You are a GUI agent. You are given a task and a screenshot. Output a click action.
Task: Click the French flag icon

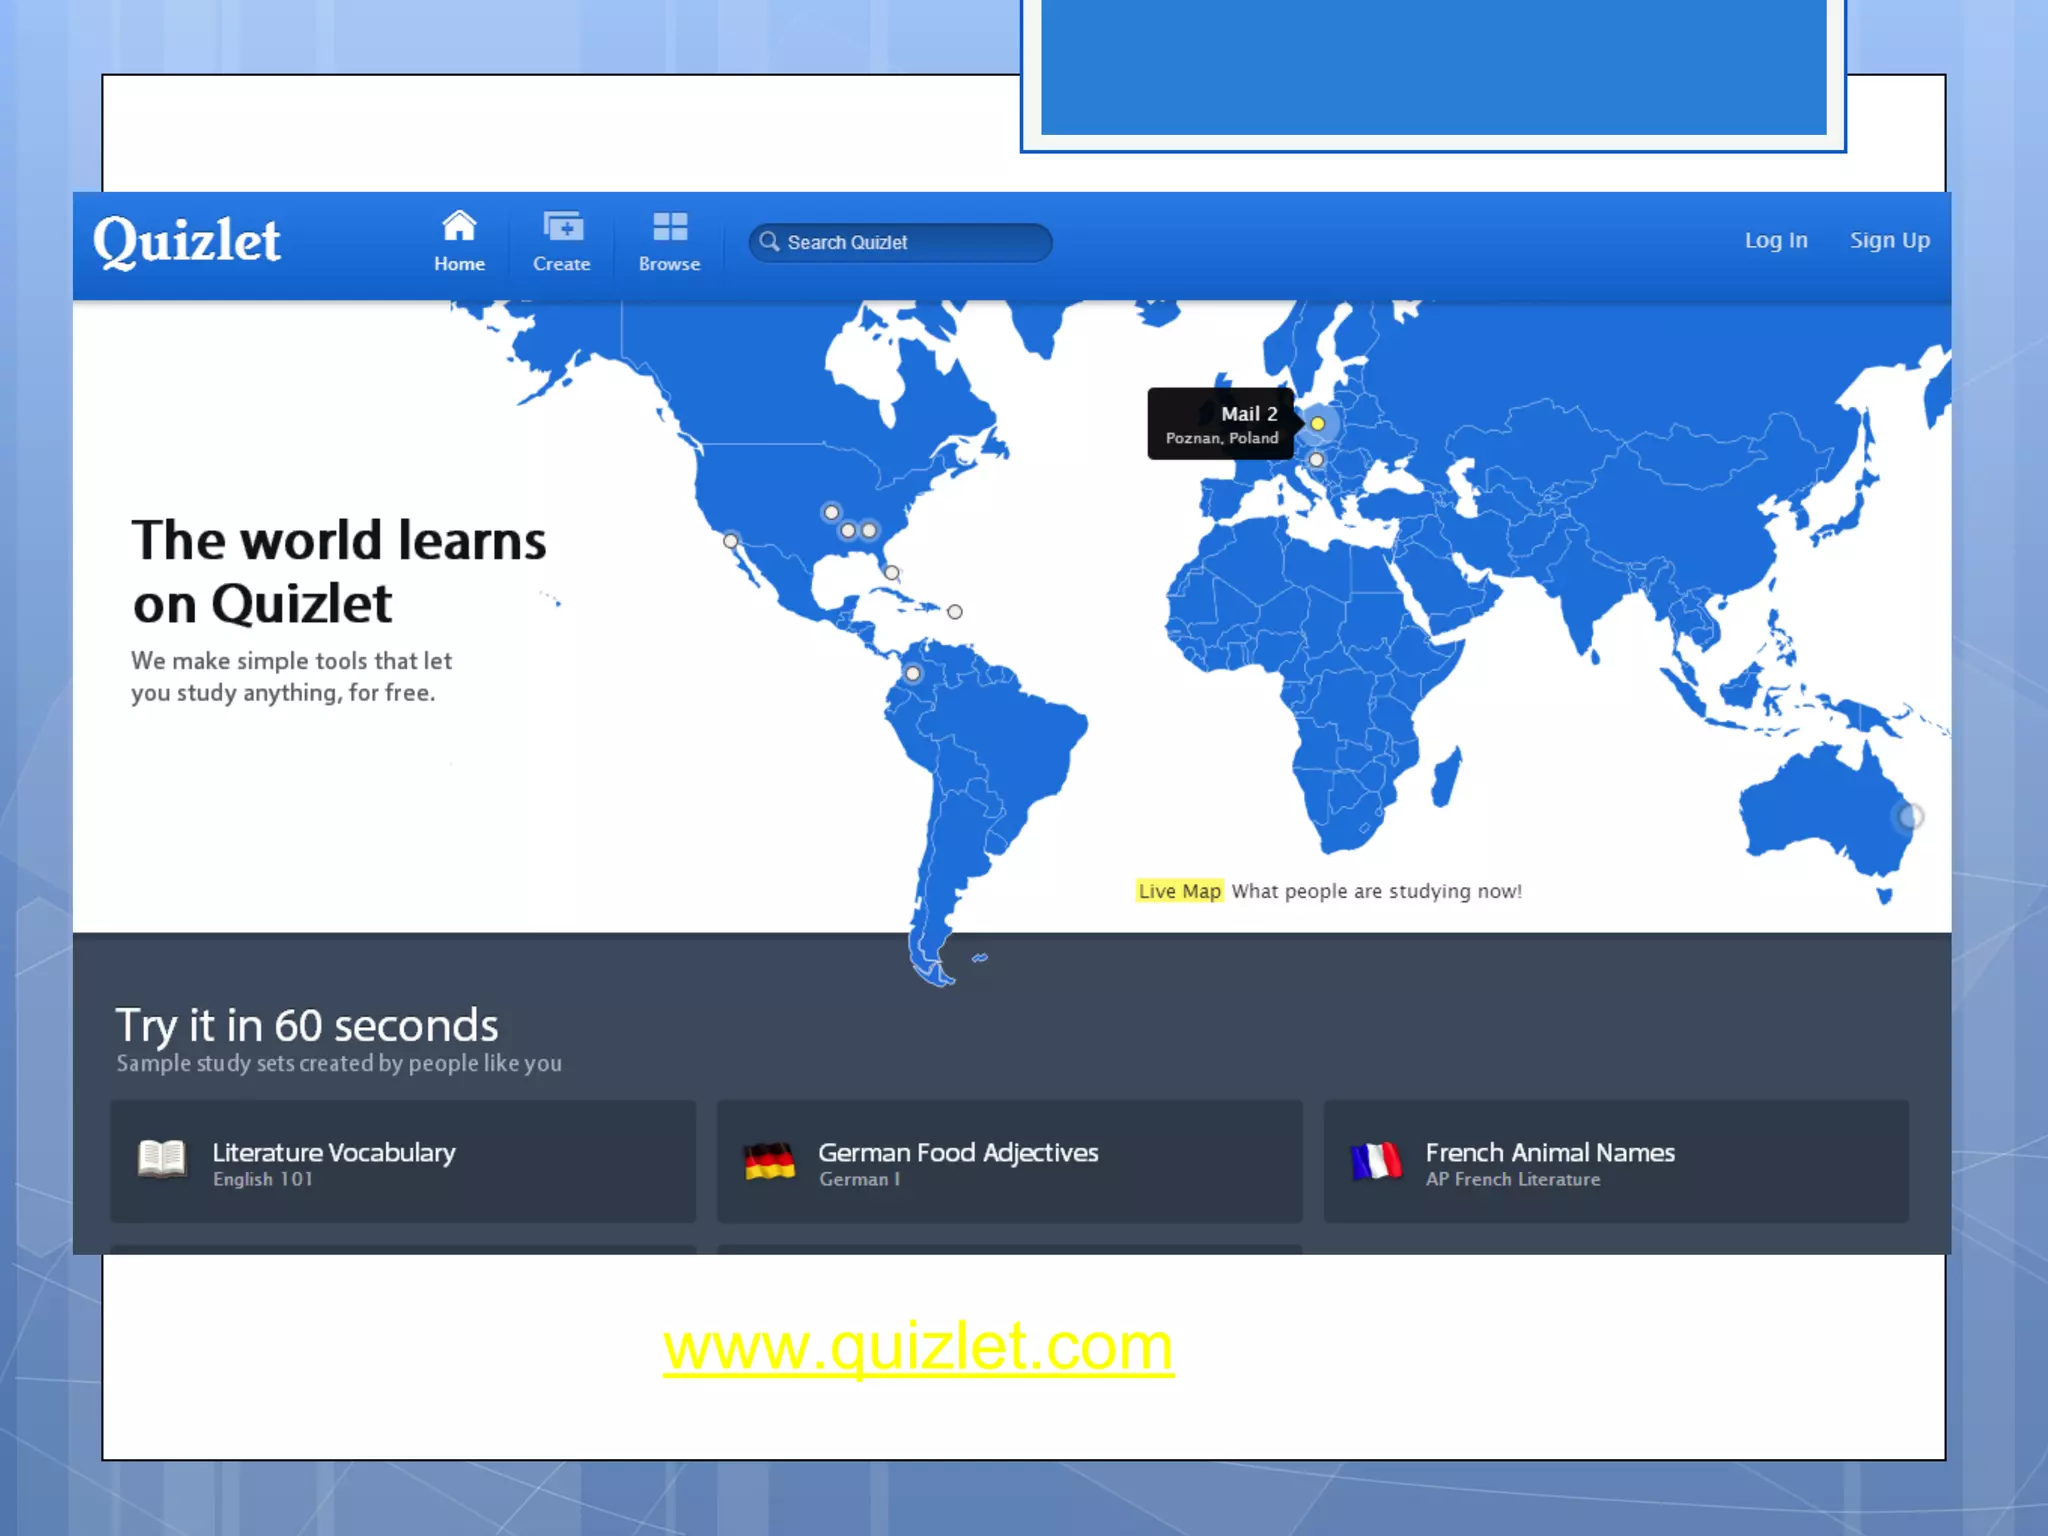(1376, 1162)
